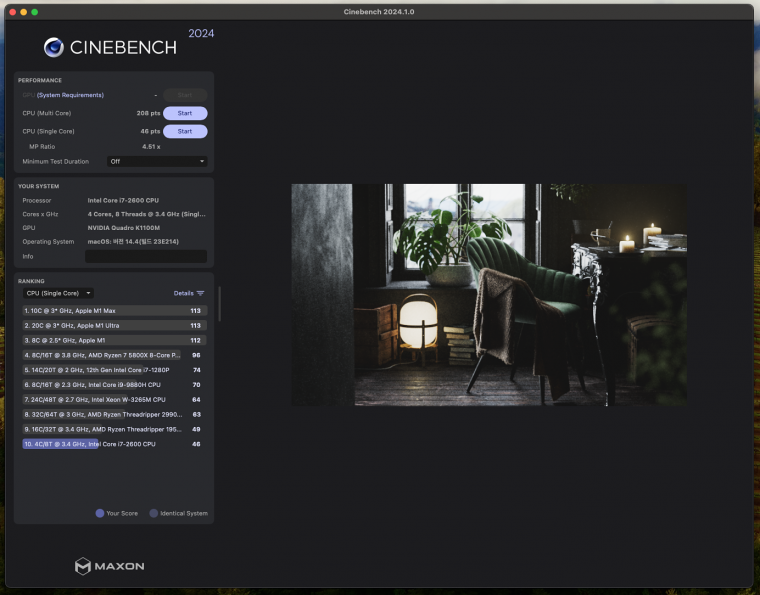
Task: Open the Minimum Test Duration dropdown
Action: (x=157, y=161)
